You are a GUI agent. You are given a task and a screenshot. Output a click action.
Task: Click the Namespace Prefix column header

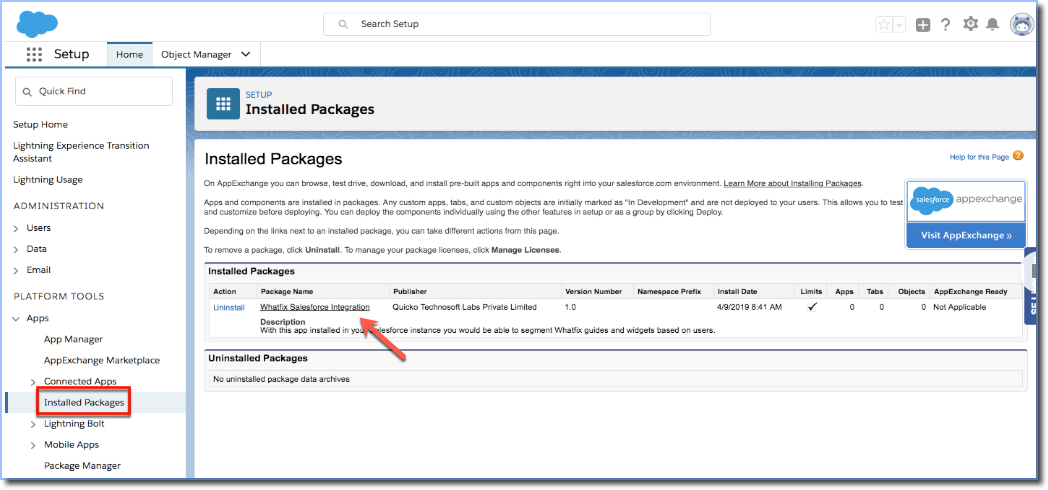[669, 291]
